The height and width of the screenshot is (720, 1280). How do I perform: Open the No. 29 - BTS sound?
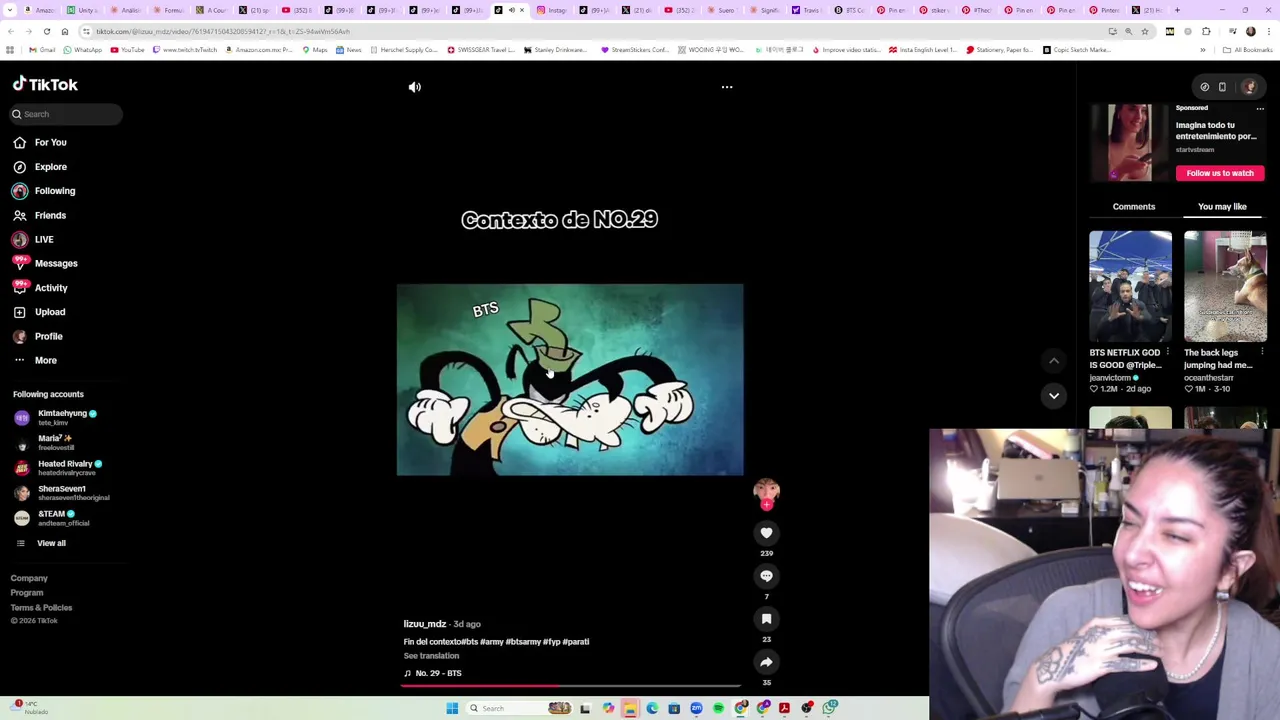click(x=433, y=673)
